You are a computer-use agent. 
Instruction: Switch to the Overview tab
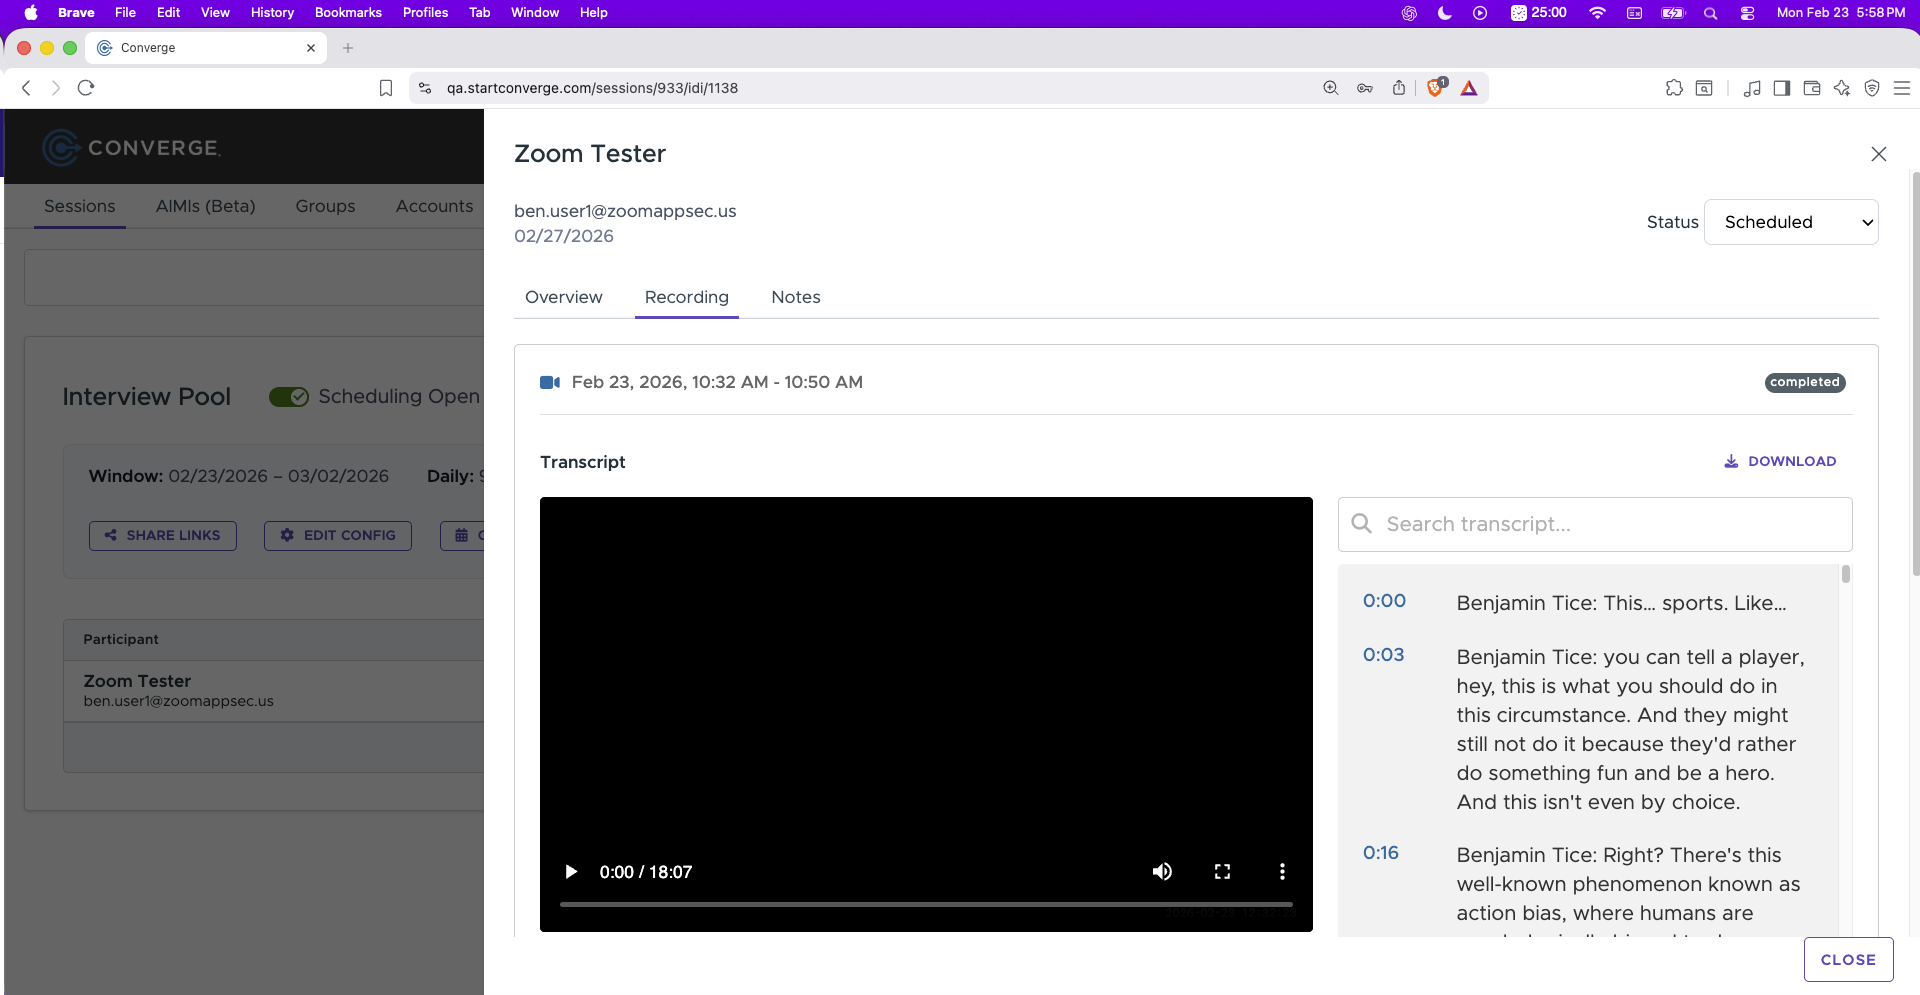click(x=563, y=297)
